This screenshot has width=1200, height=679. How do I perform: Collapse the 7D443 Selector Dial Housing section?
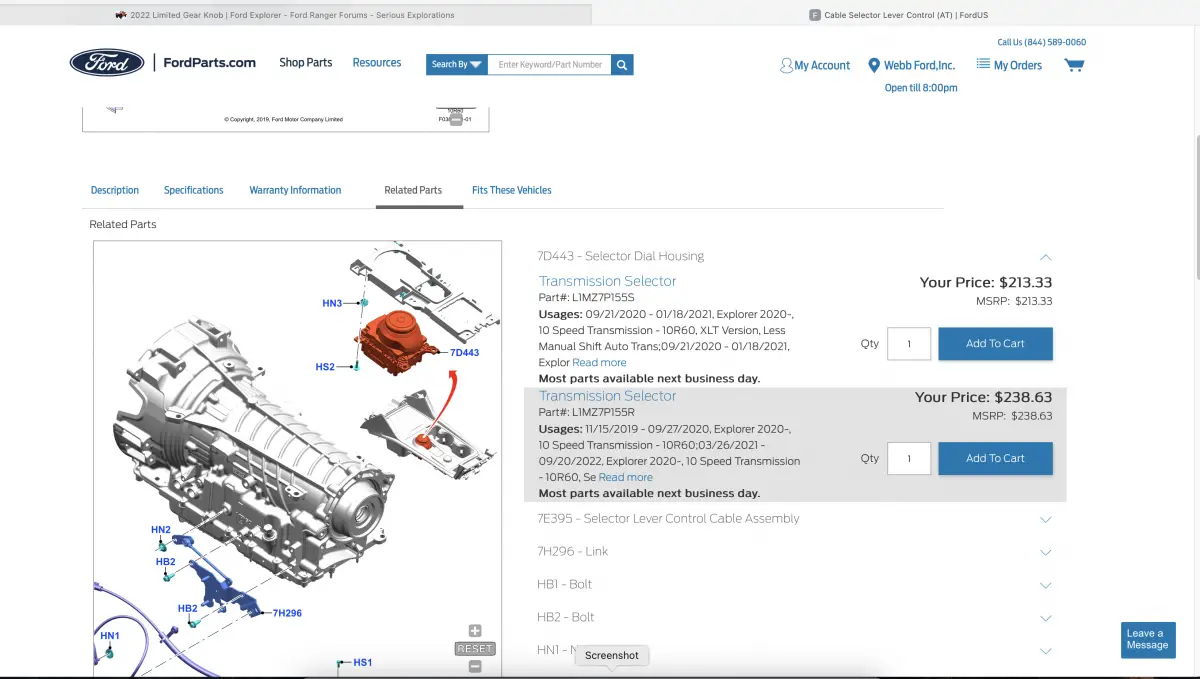1045,257
